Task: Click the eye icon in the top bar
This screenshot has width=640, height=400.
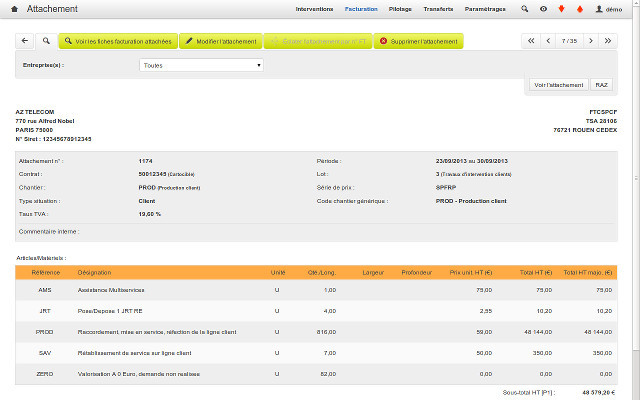Action: coord(543,9)
